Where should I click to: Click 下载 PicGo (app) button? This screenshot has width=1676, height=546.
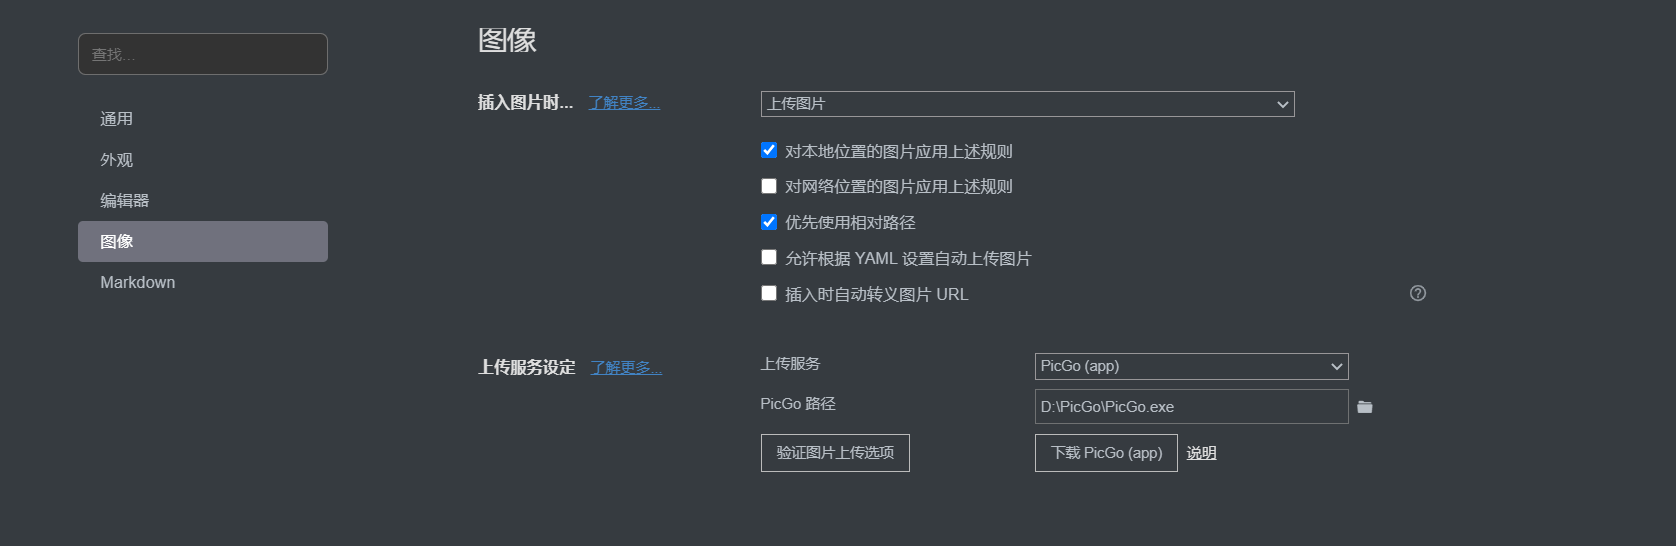1106,453
